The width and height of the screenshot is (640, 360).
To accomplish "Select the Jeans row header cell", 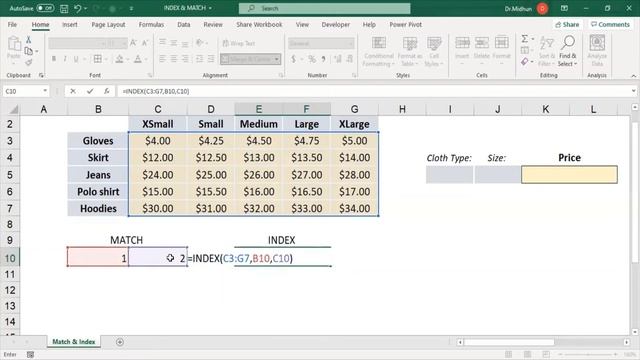I will click(x=98, y=175).
